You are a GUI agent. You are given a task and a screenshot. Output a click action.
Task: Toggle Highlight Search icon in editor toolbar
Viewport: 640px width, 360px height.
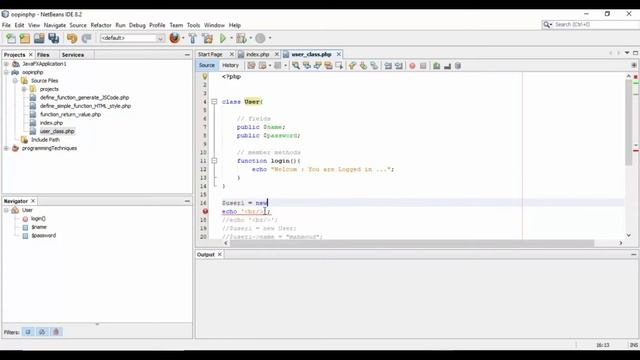point(328,66)
